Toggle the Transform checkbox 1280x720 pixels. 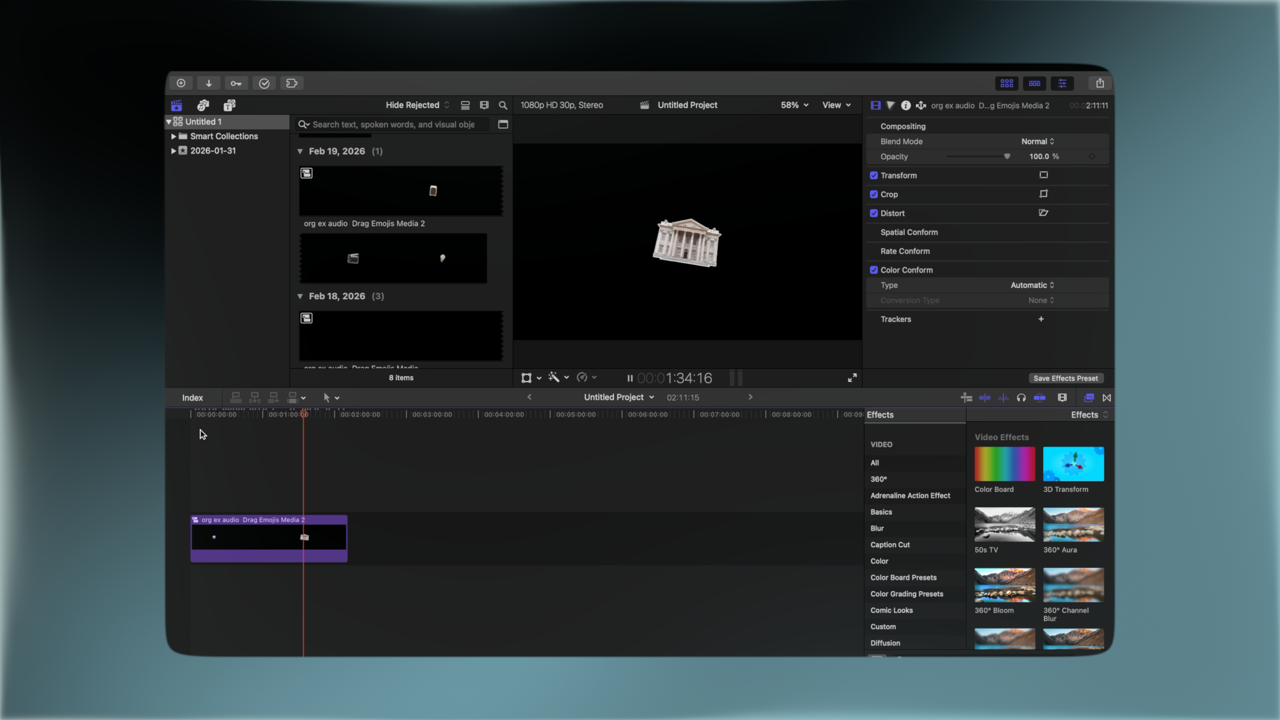[x=874, y=175]
